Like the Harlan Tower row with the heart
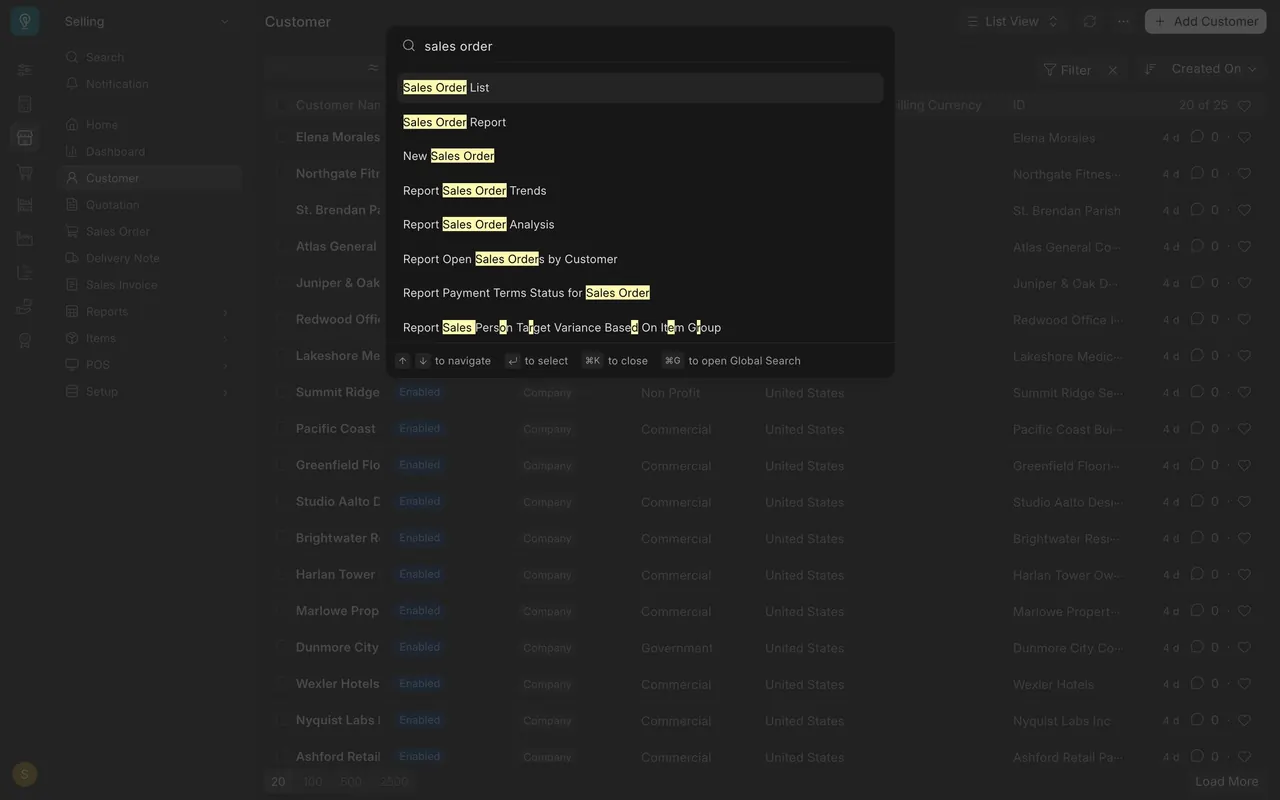 click(x=1244, y=575)
